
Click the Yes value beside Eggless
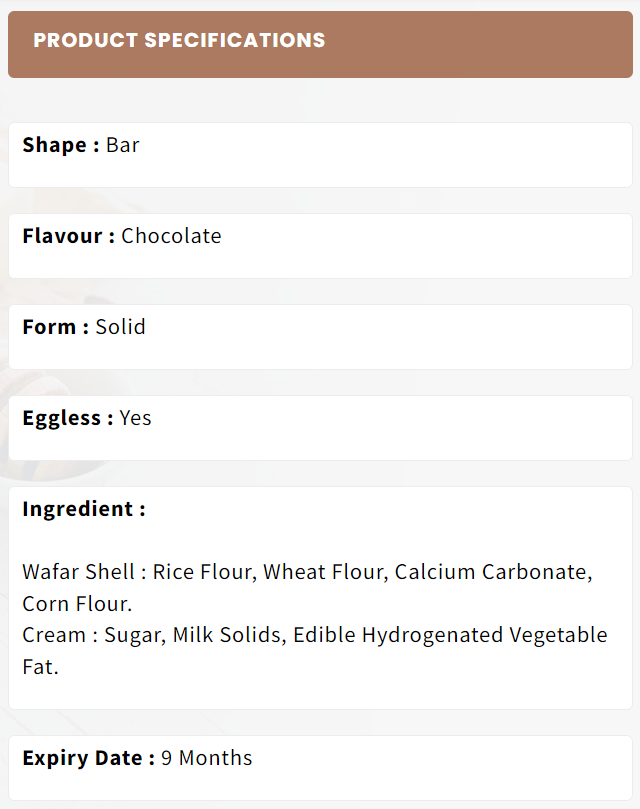(135, 418)
